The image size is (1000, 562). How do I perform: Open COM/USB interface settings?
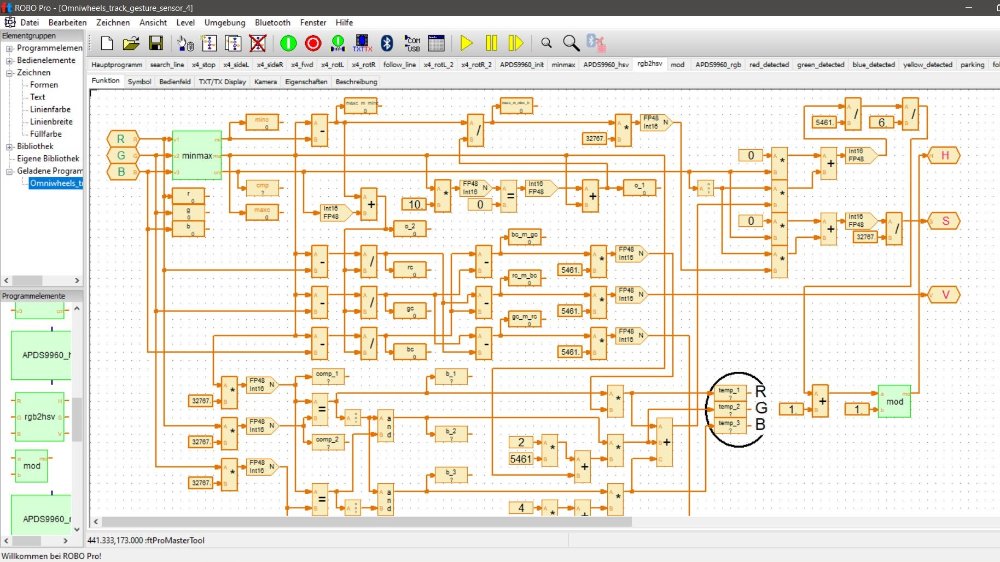(412, 43)
